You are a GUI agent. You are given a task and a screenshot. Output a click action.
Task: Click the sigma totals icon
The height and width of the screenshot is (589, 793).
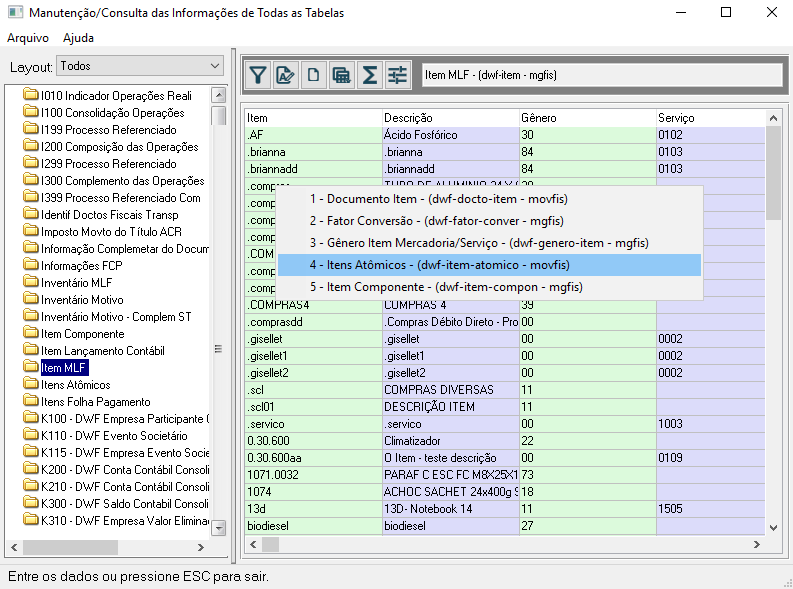click(369, 75)
